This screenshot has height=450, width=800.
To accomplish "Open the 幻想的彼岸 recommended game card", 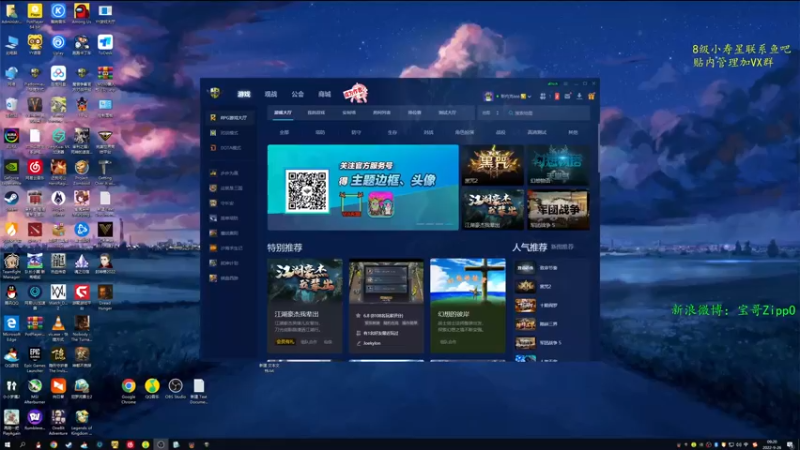I will tap(467, 306).
